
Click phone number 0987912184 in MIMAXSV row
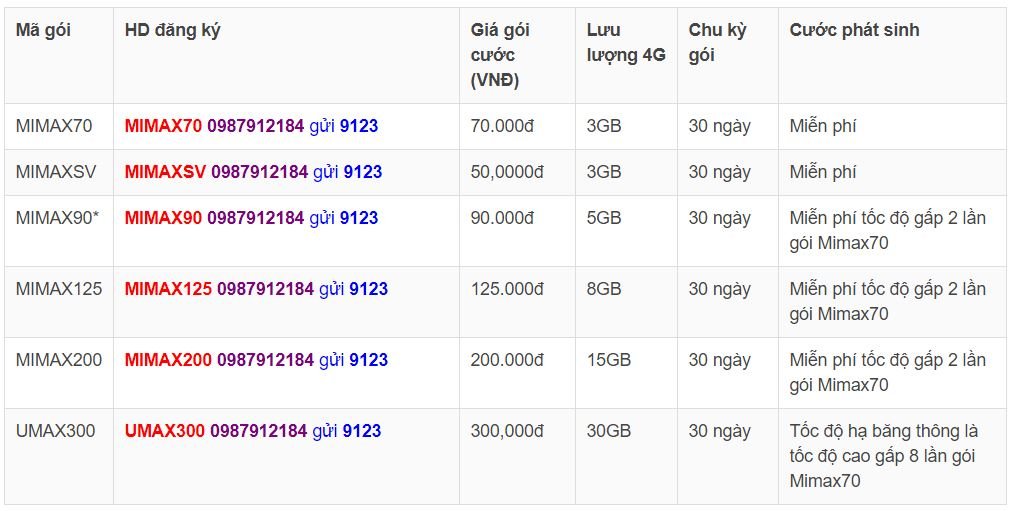click(x=260, y=172)
